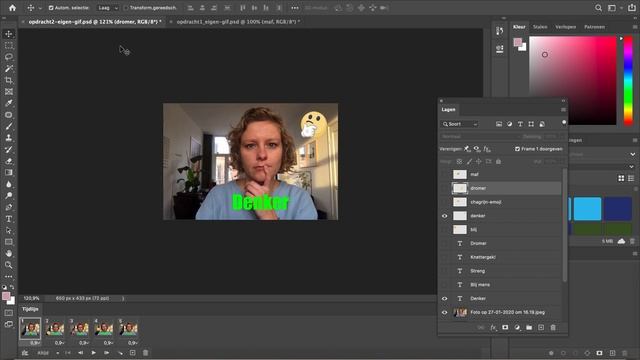Go to next frame in timeline
Viewport: 640px width, 360px height.
(107, 353)
